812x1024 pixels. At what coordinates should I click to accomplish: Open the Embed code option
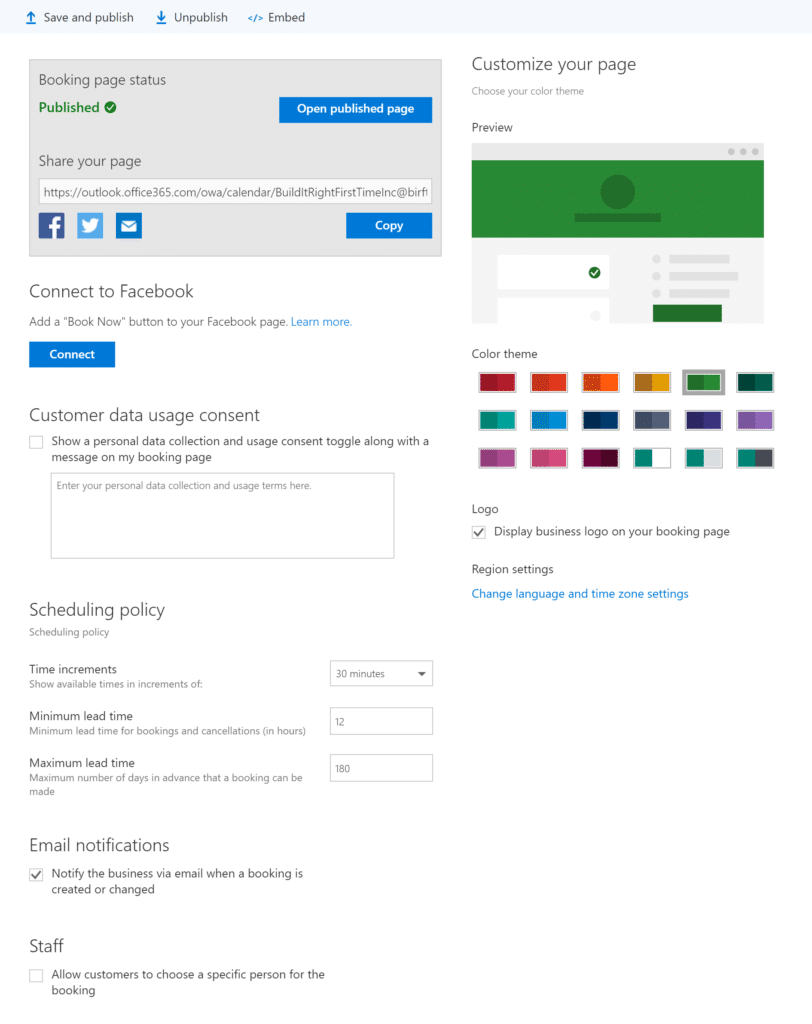tap(276, 18)
